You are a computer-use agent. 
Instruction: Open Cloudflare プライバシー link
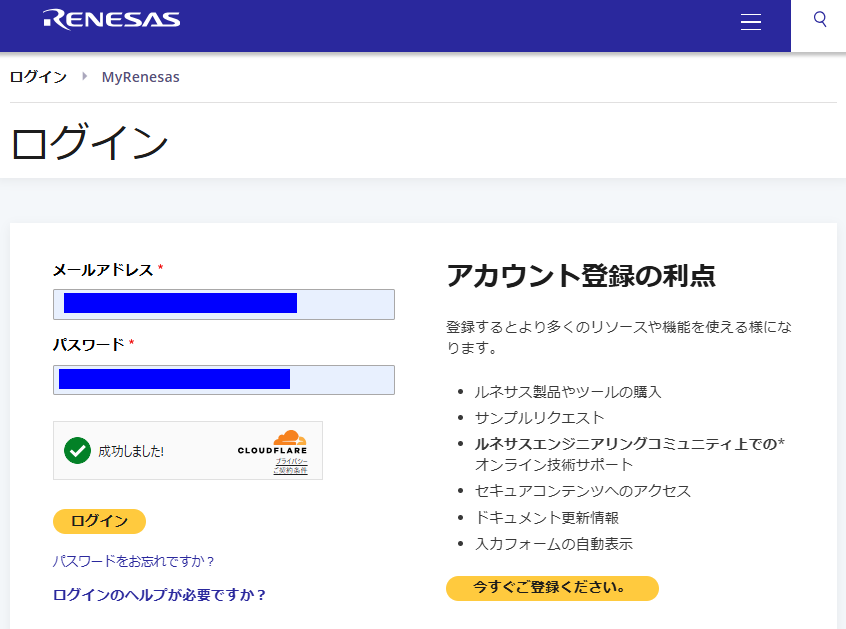(x=292, y=461)
